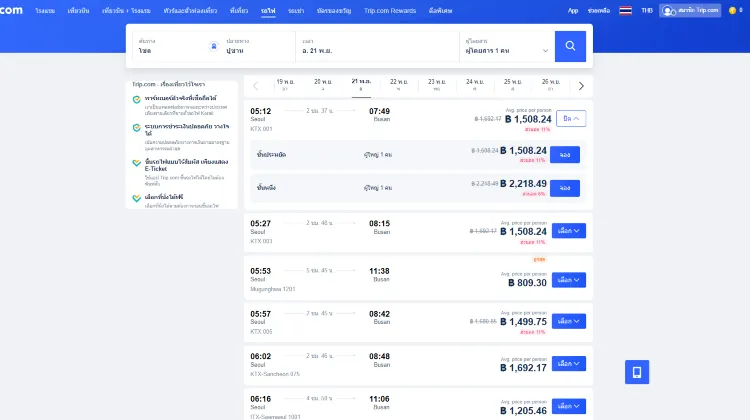Swap origin and destination stations
The width and height of the screenshot is (750, 420).
[x=213, y=47]
